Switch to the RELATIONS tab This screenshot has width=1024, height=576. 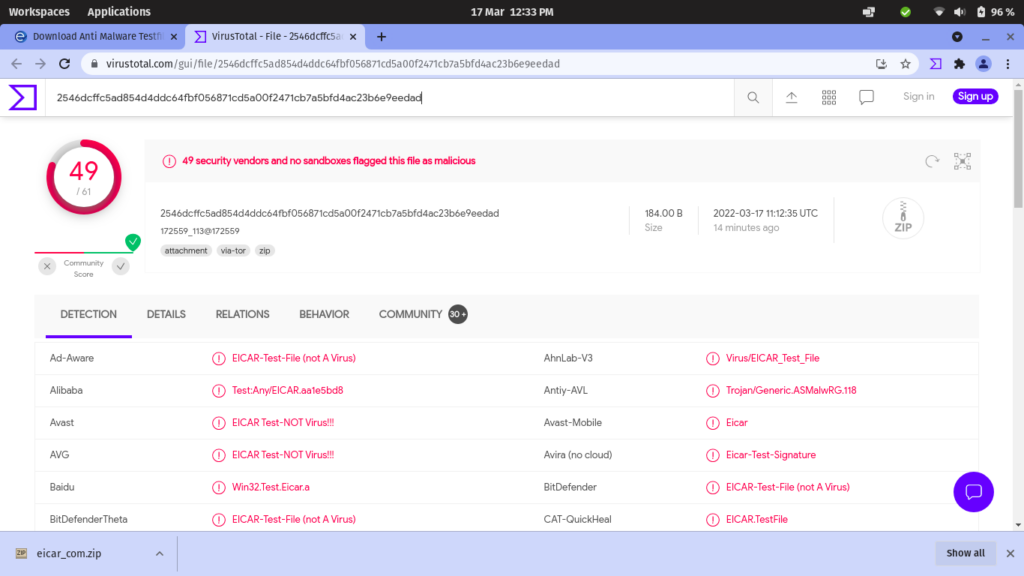coord(242,315)
